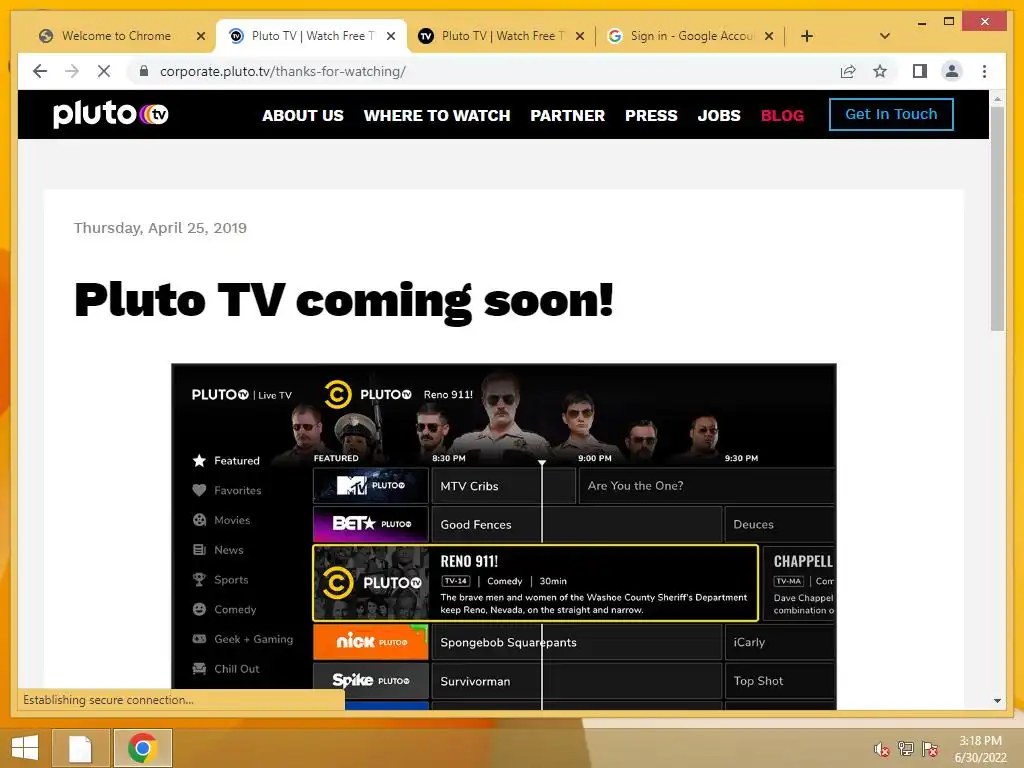1024x768 pixels.
Task: Click the forward navigation arrow
Action: click(x=72, y=71)
